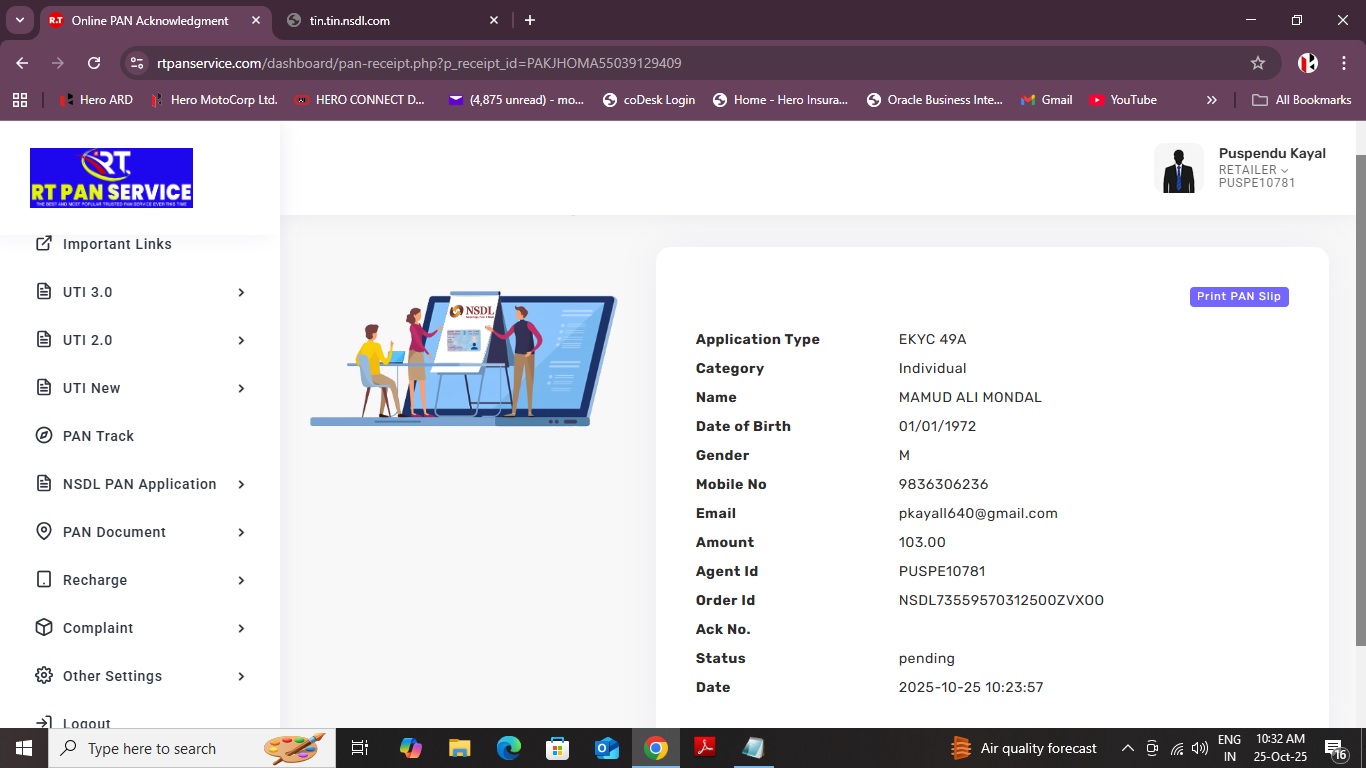This screenshot has width=1366, height=768.
Task: Click the Print PAN Slip button
Action: point(1238,296)
